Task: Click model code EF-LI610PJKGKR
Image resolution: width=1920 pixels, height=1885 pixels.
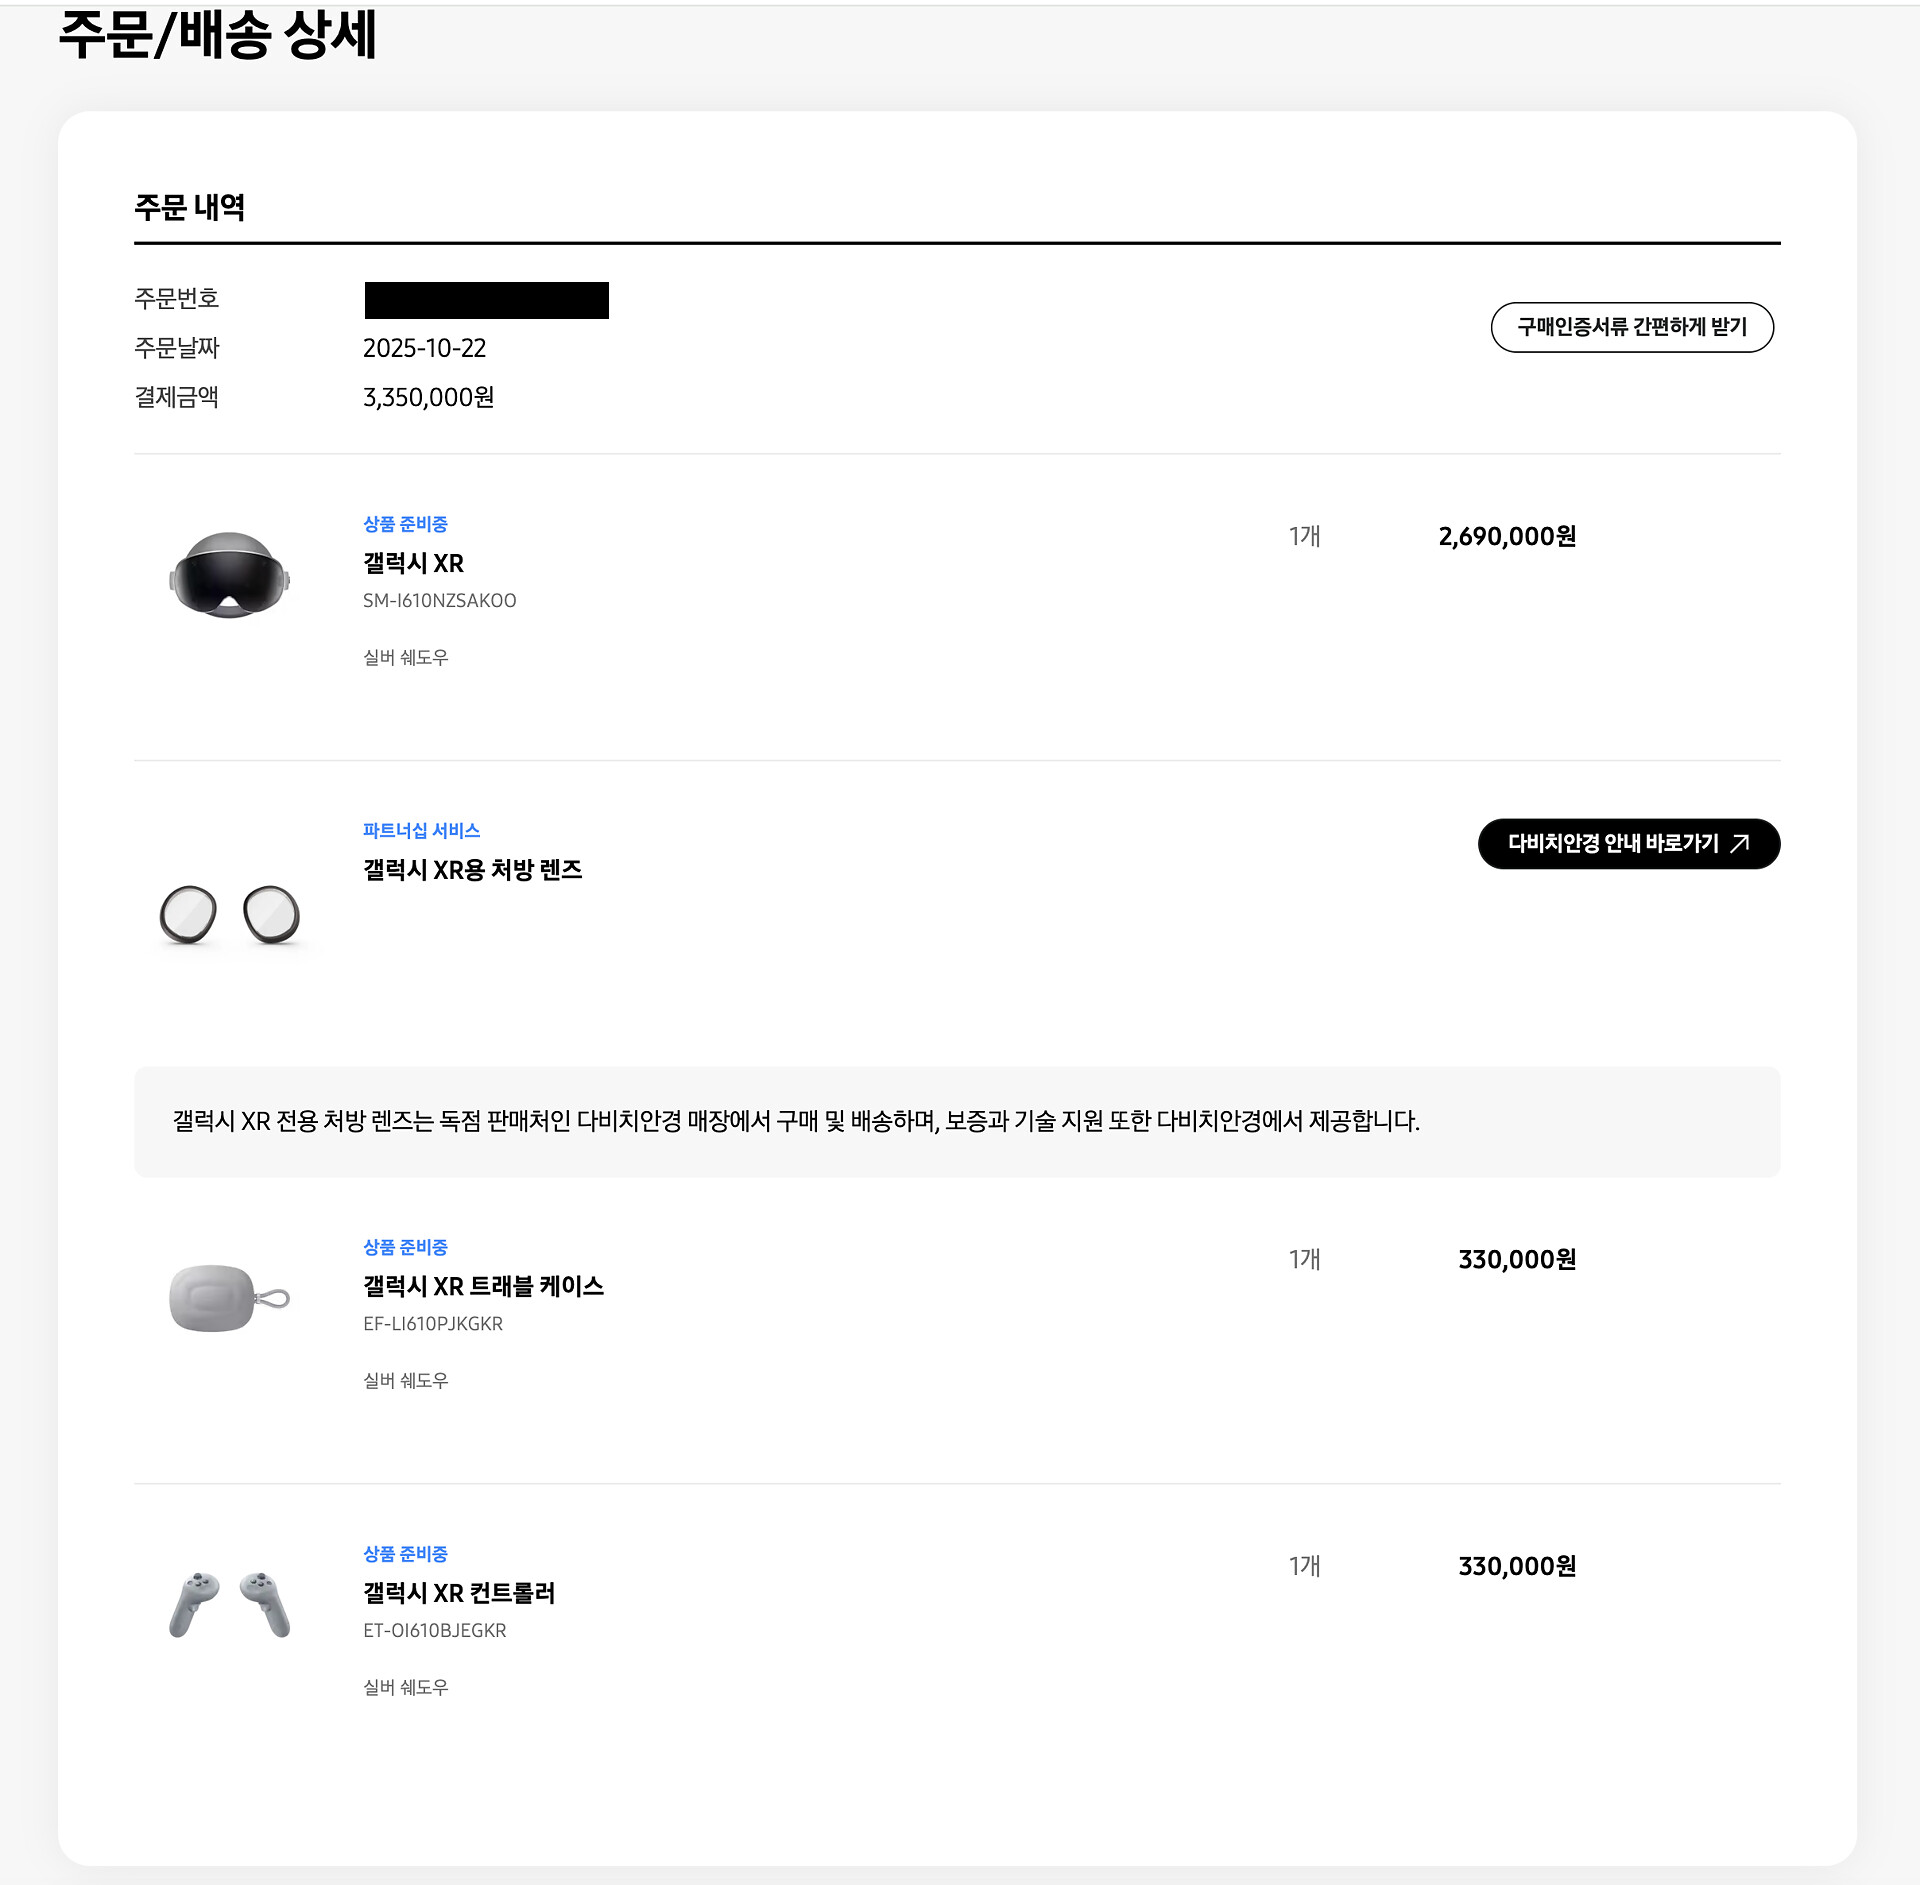Action: [432, 1324]
